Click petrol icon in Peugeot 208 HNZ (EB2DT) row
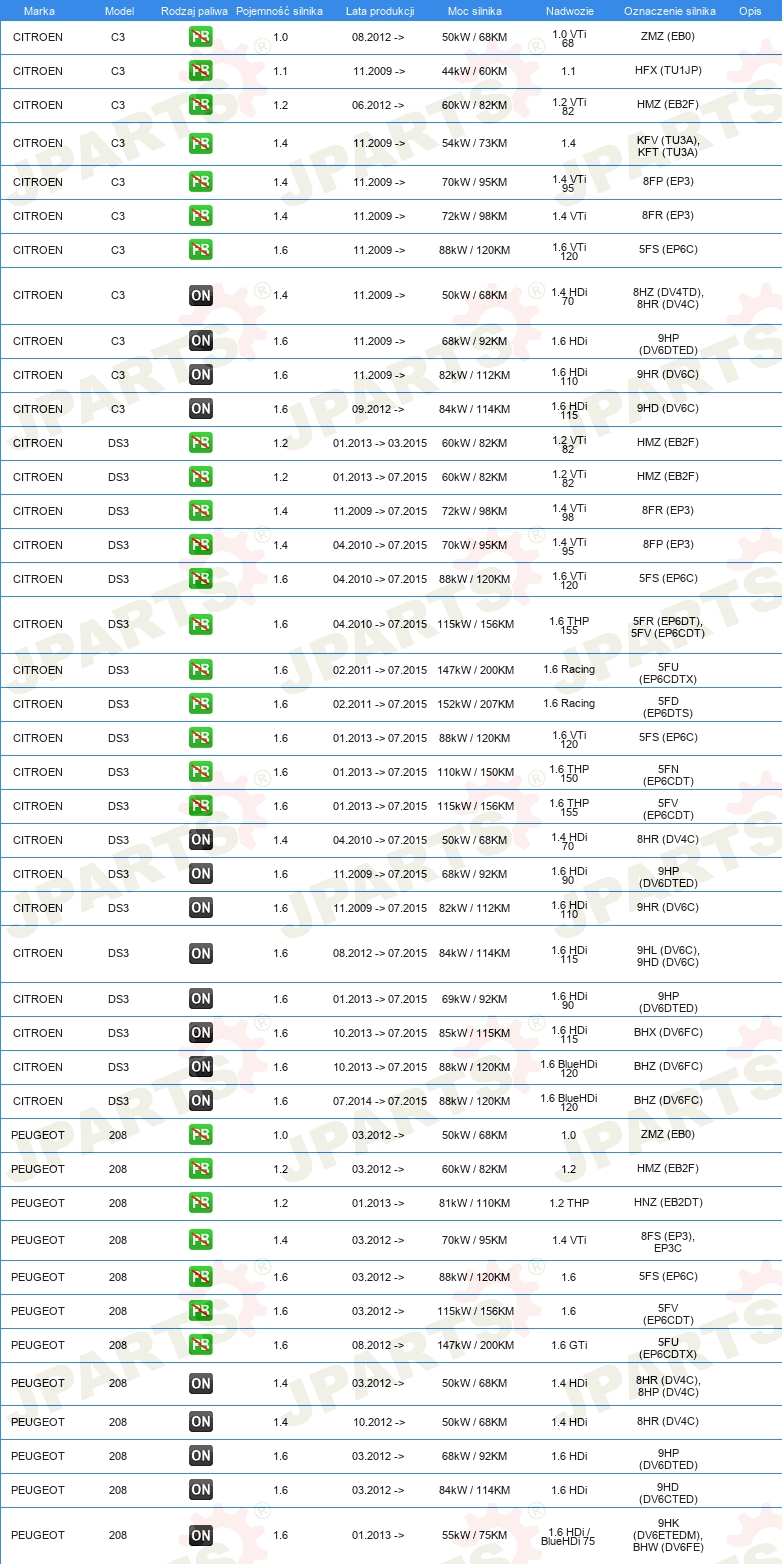Image resolution: width=782 pixels, height=1564 pixels. pos(201,1203)
